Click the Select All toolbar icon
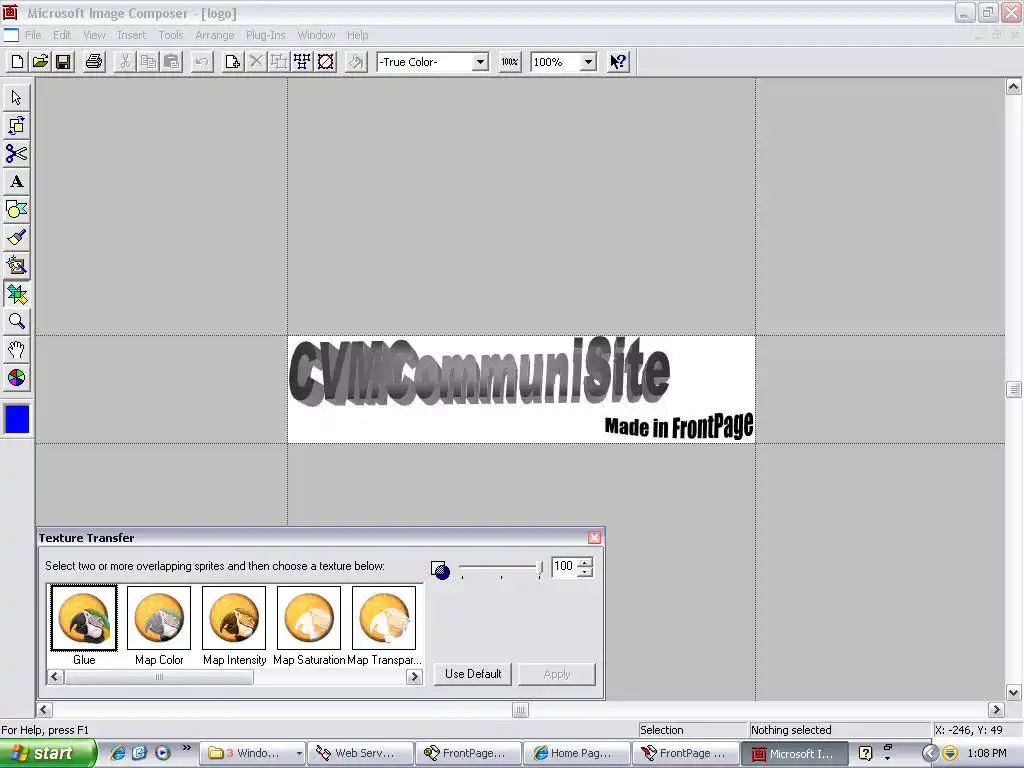 coord(302,62)
